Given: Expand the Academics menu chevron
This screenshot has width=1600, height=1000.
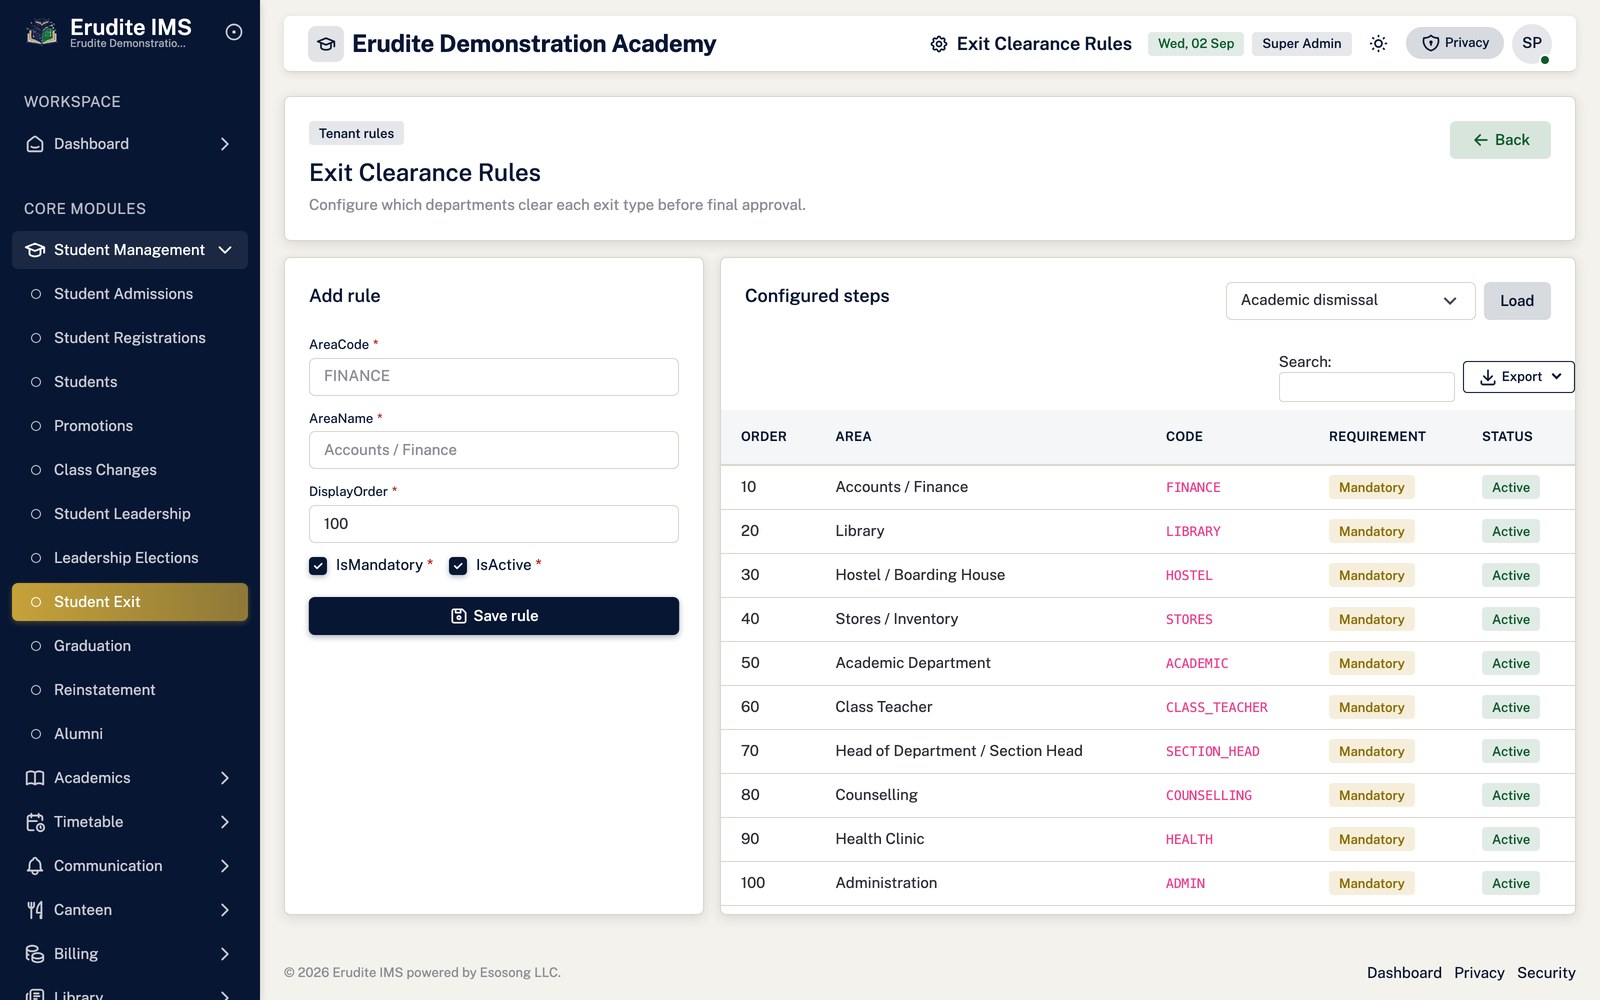Looking at the screenshot, I should (x=225, y=778).
